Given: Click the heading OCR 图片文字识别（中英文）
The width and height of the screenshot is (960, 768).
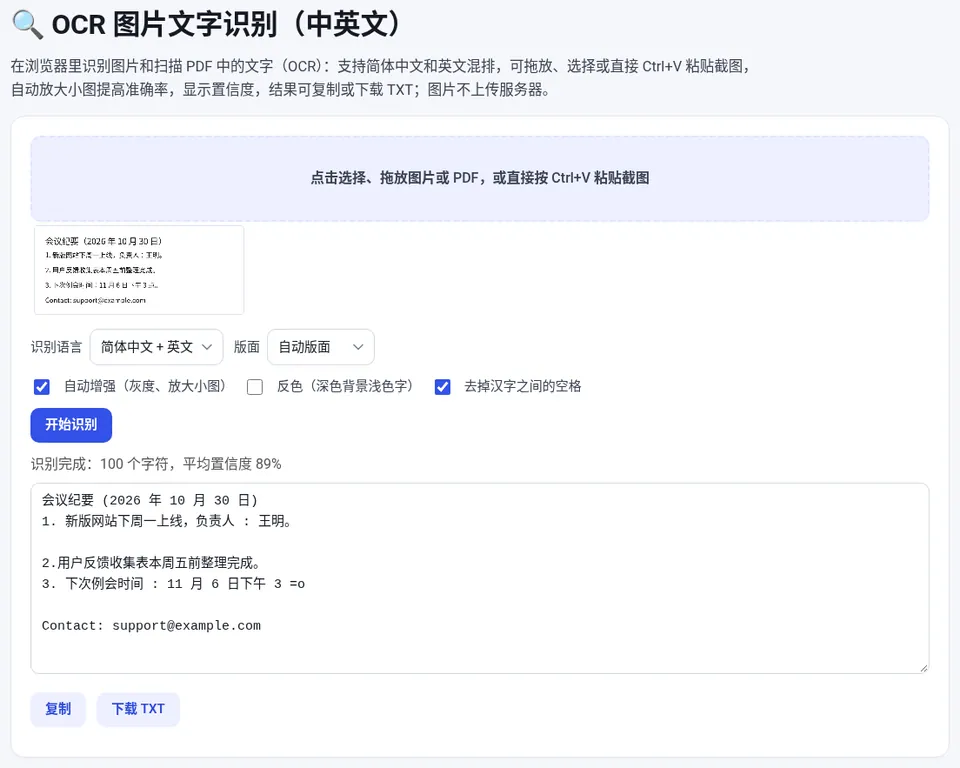Looking at the screenshot, I should pyautogui.click(x=227, y=24).
